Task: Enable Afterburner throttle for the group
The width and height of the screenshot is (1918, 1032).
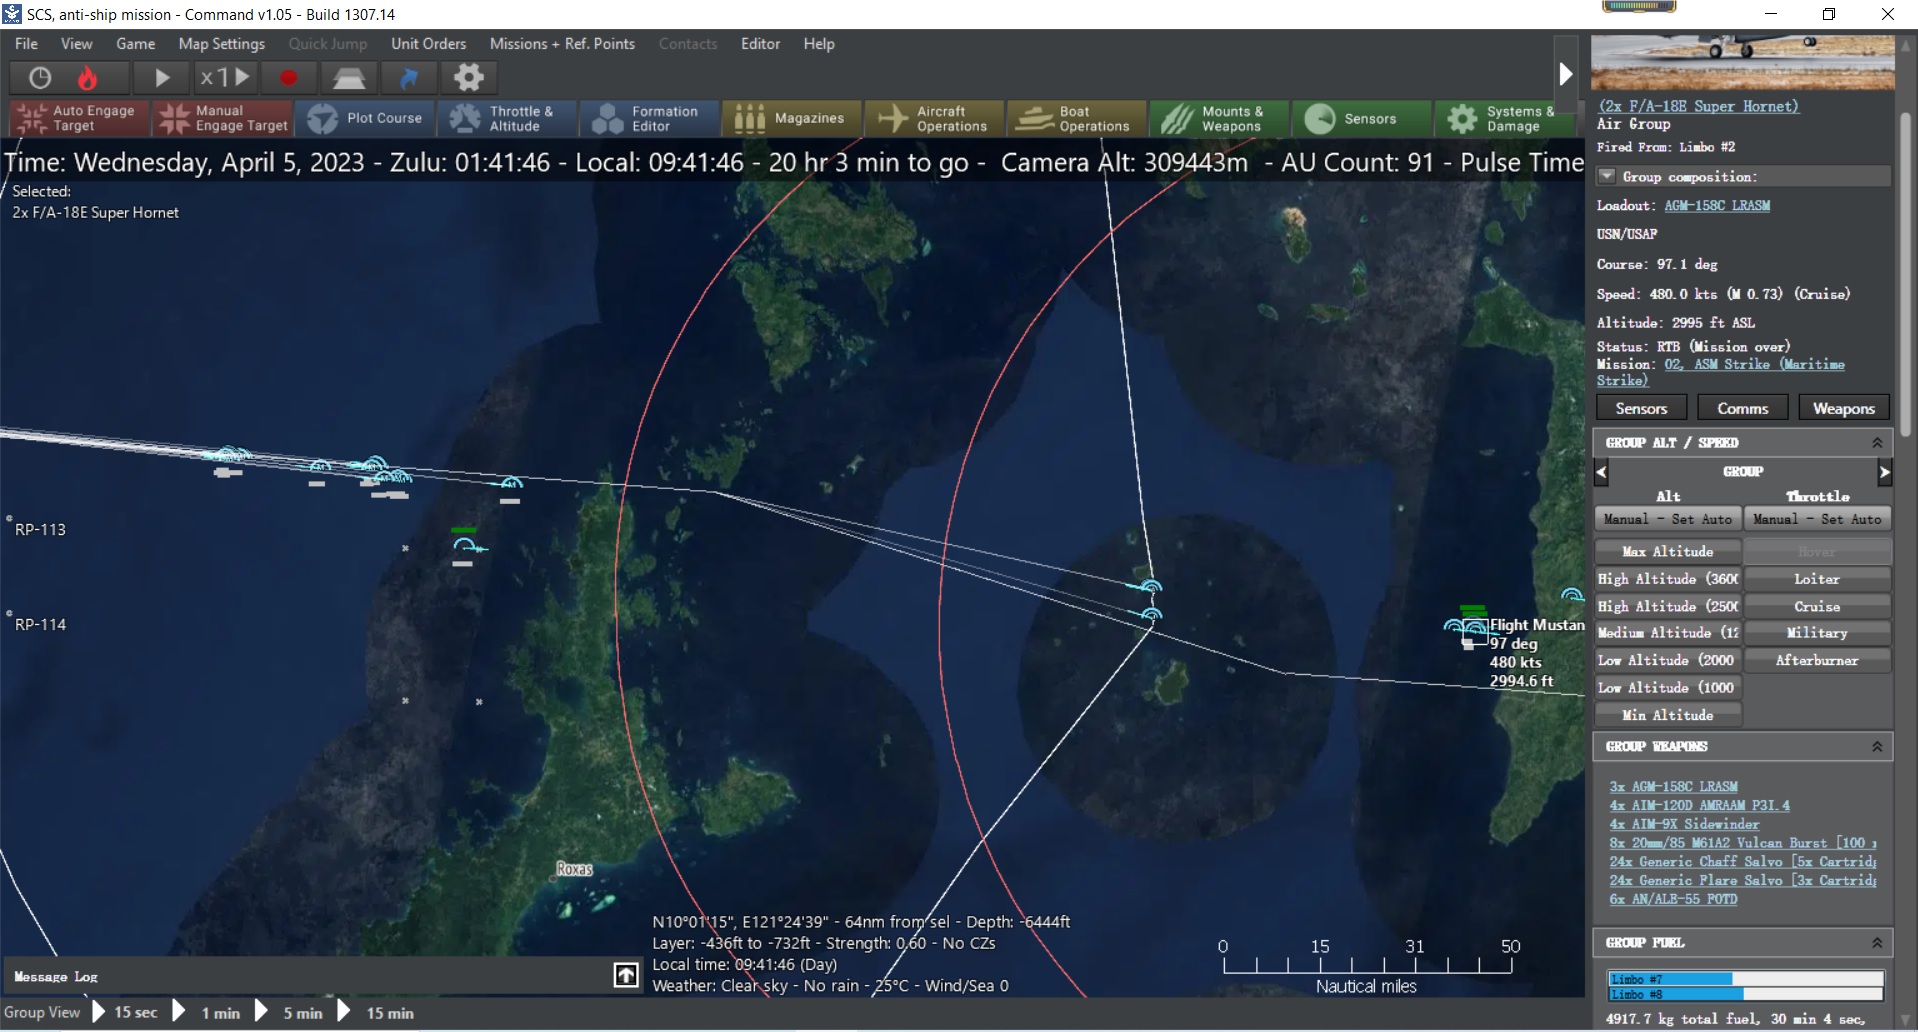Action: (x=1818, y=660)
